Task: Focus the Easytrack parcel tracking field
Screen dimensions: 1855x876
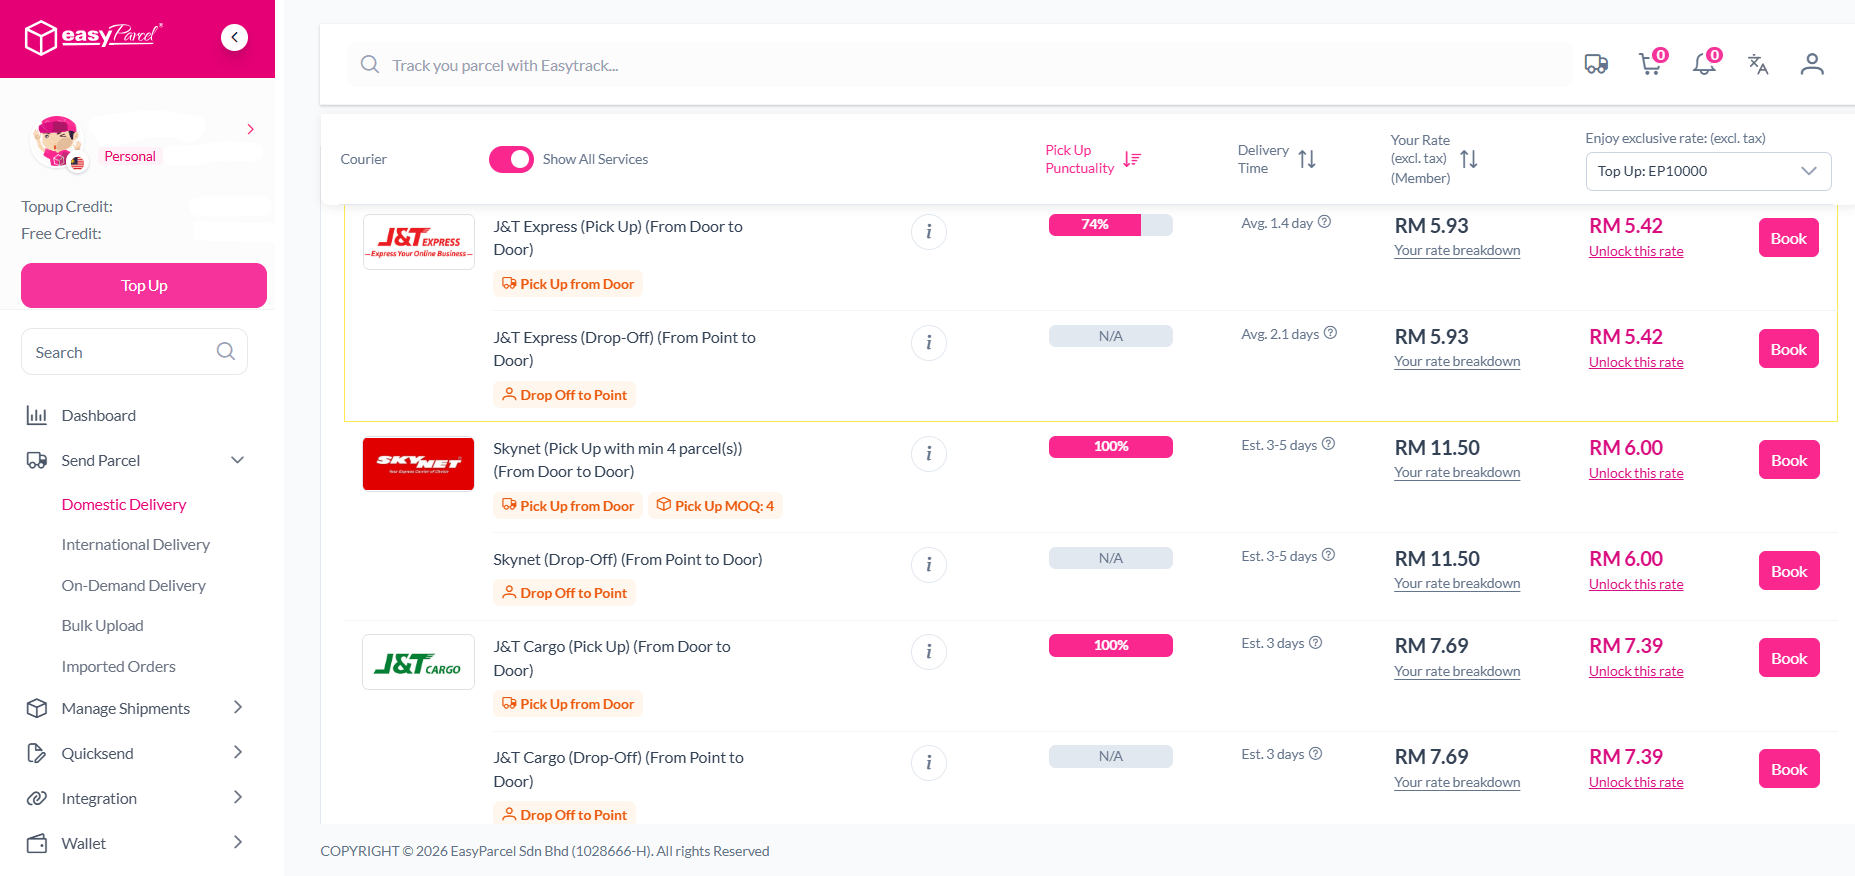Action: 960,65
